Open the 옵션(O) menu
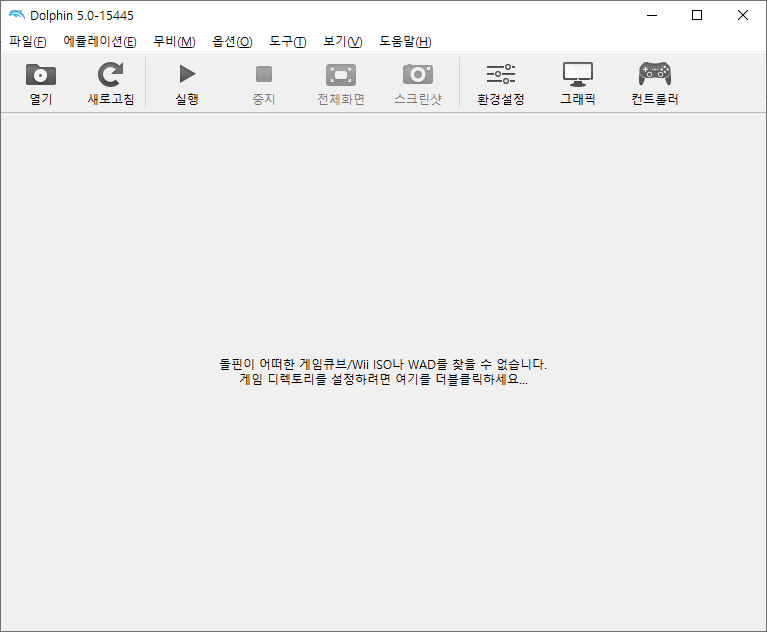Image resolution: width=767 pixels, height=632 pixels. click(x=232, y=42)
